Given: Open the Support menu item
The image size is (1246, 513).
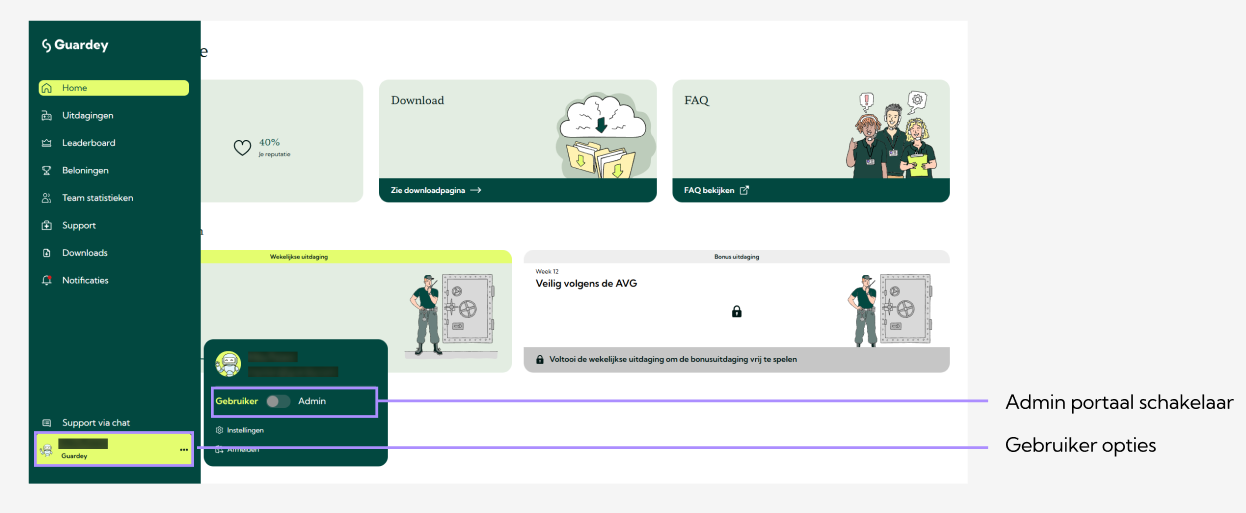Looking at the screenshot, I should (79, 226).
